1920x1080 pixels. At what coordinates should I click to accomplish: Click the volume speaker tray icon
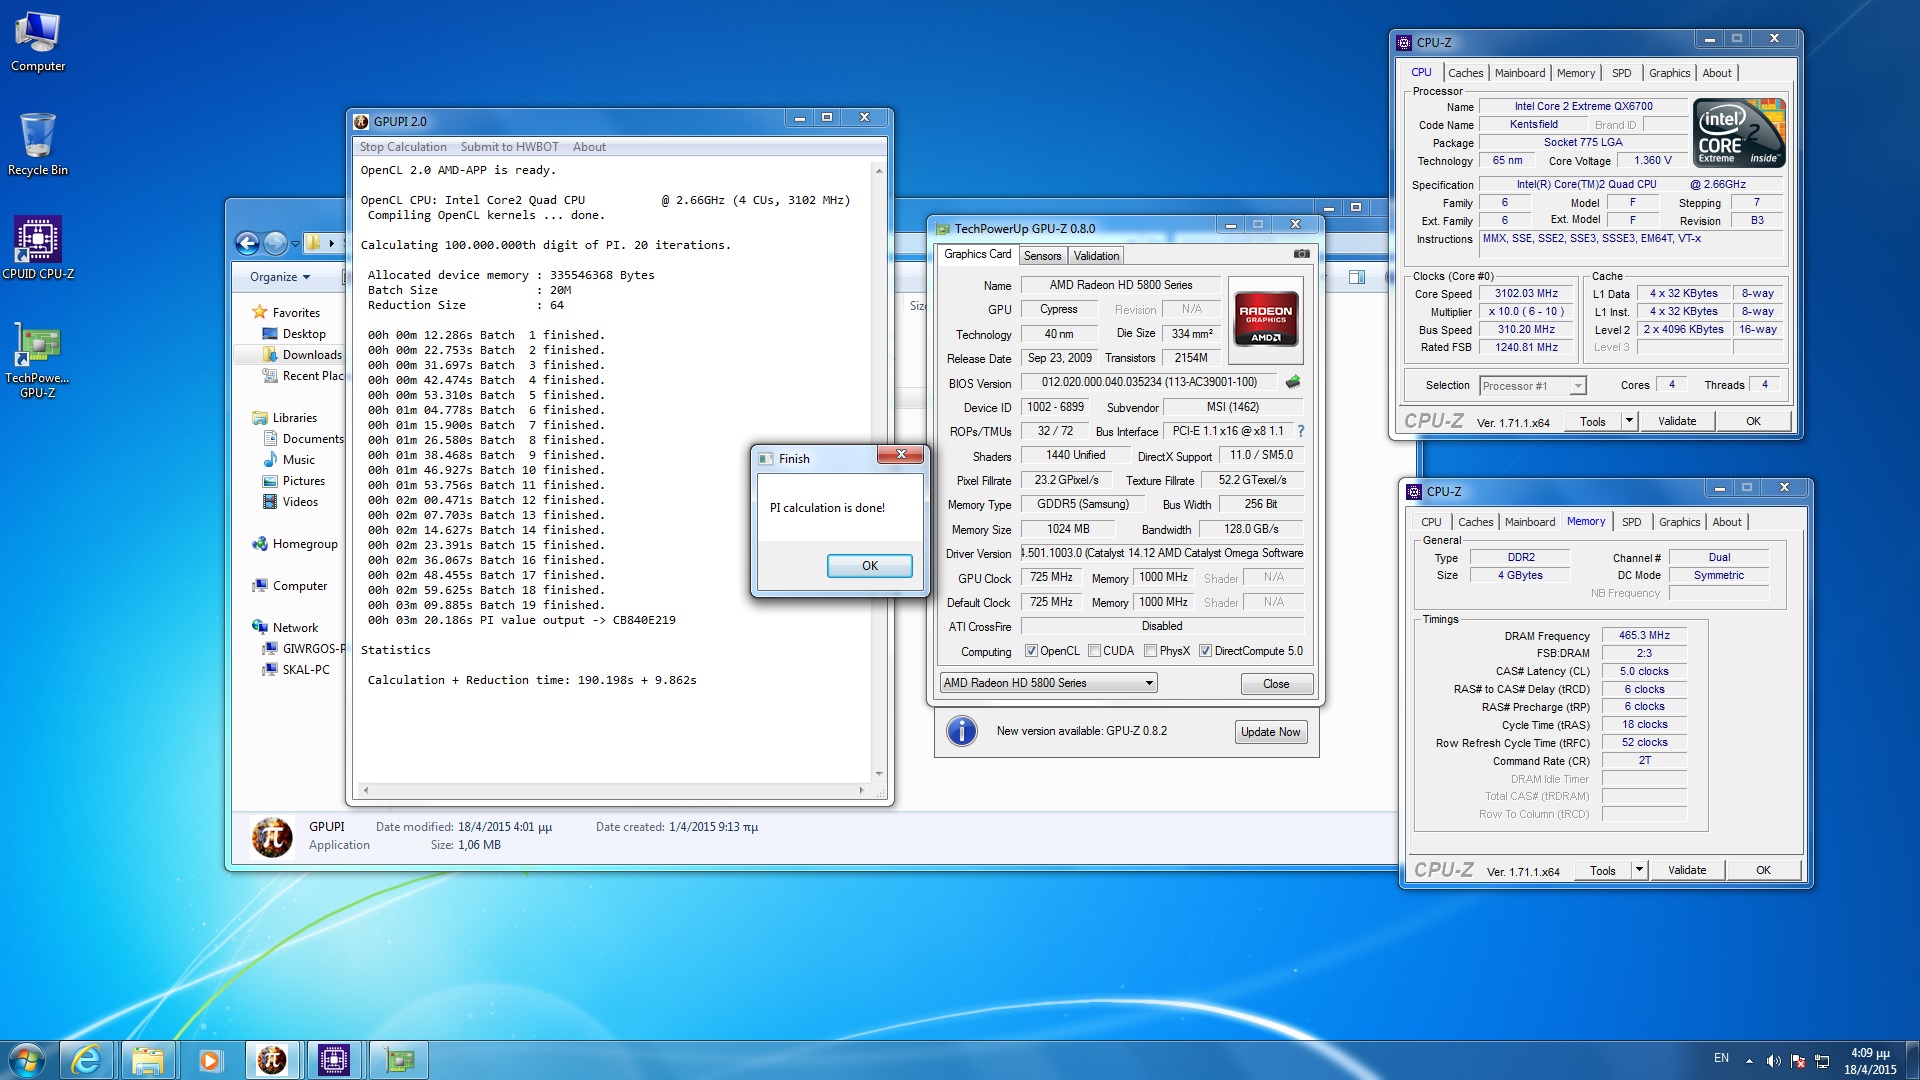tap(1773, 1061)
